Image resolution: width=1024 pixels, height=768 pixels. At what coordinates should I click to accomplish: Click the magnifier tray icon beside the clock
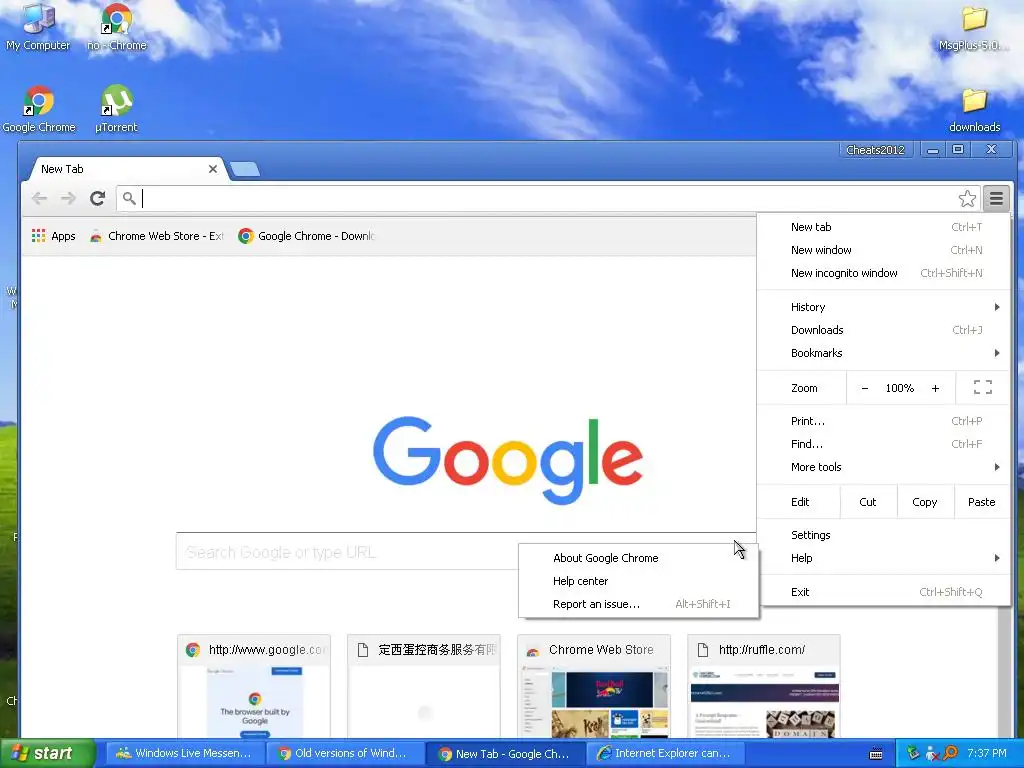coord(950,753)
